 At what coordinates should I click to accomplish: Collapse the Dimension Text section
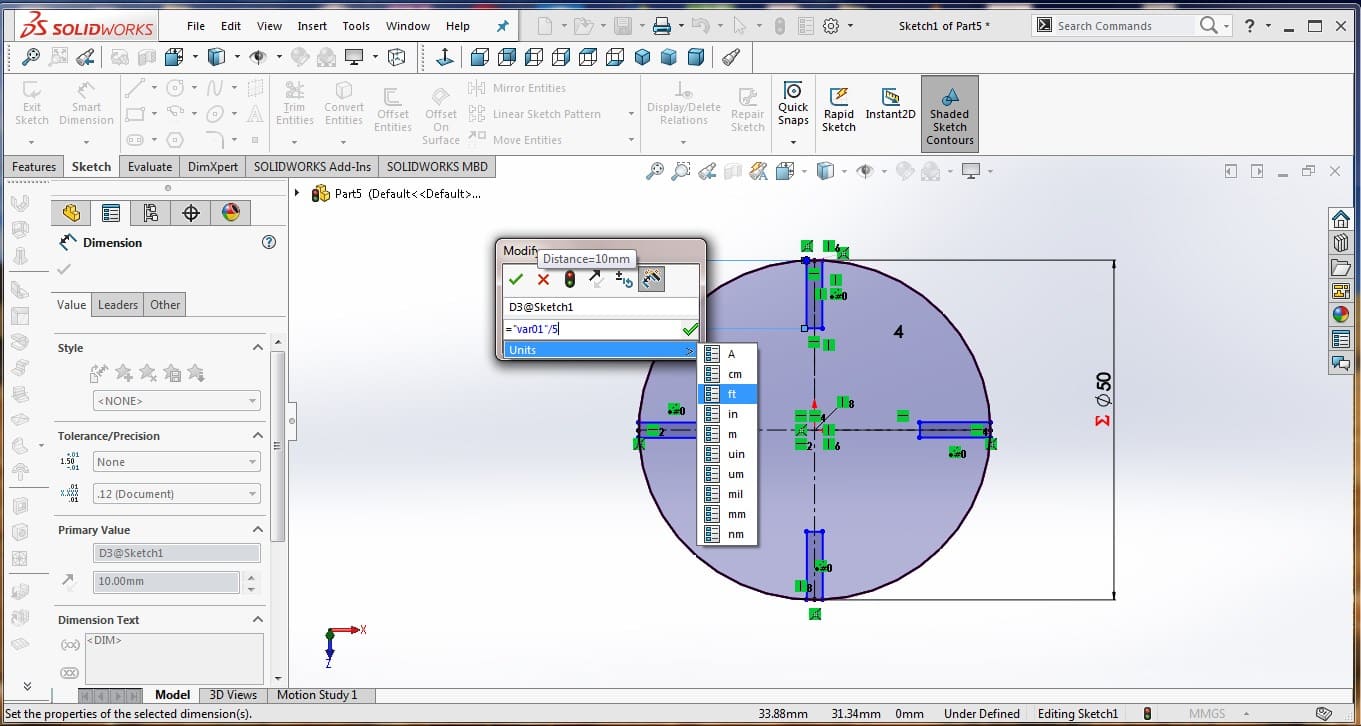[258, 620]
